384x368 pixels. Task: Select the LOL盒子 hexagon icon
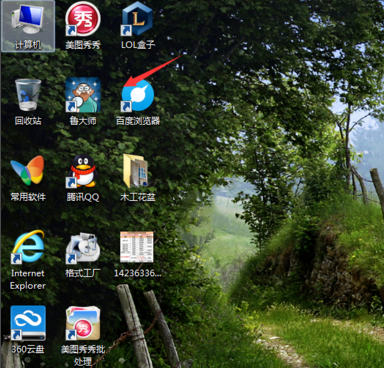(137, 19)
